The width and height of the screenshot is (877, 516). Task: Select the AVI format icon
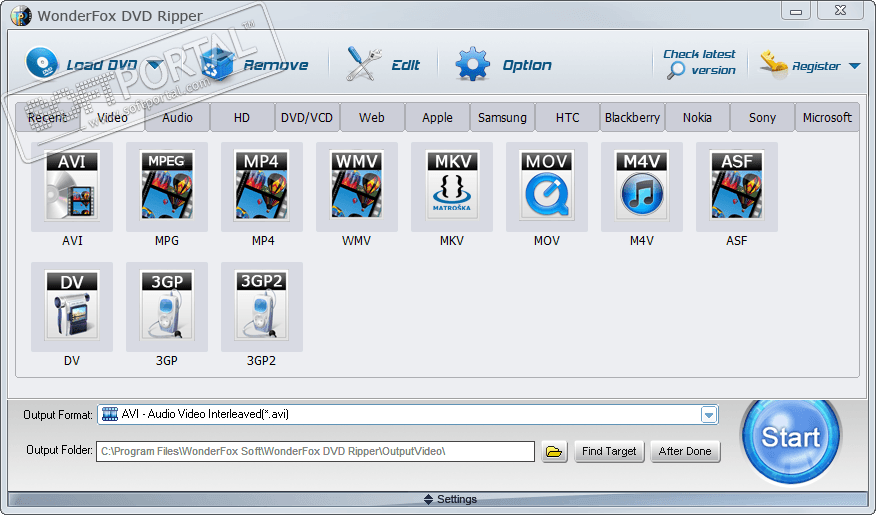click(x=72, y=187)
